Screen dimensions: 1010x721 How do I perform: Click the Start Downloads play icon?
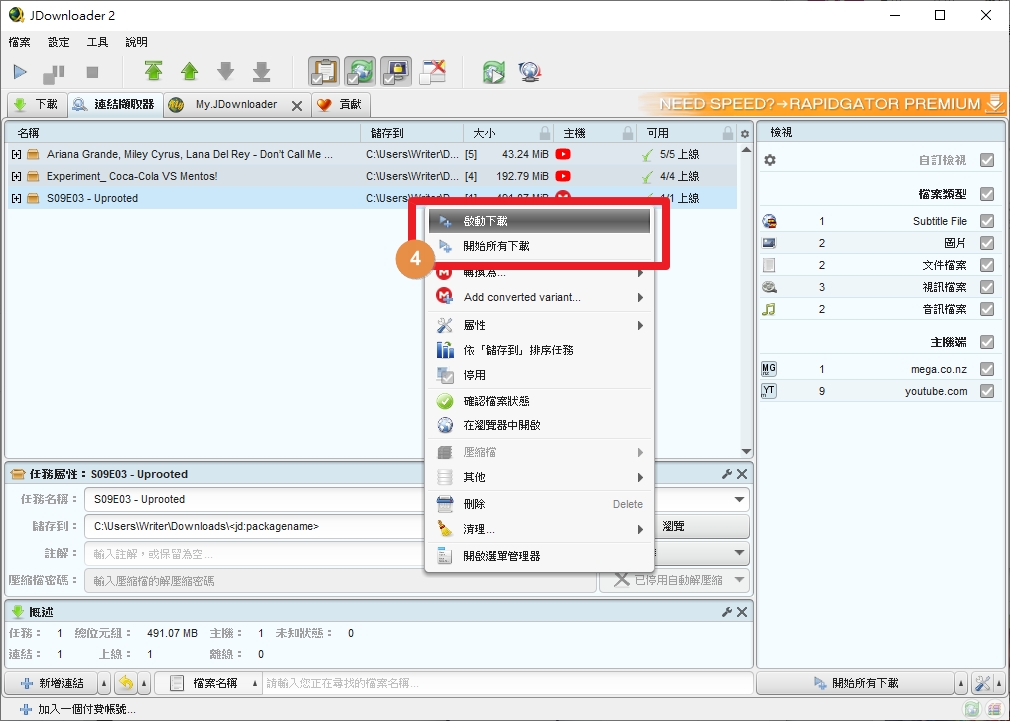click(20, 72)
